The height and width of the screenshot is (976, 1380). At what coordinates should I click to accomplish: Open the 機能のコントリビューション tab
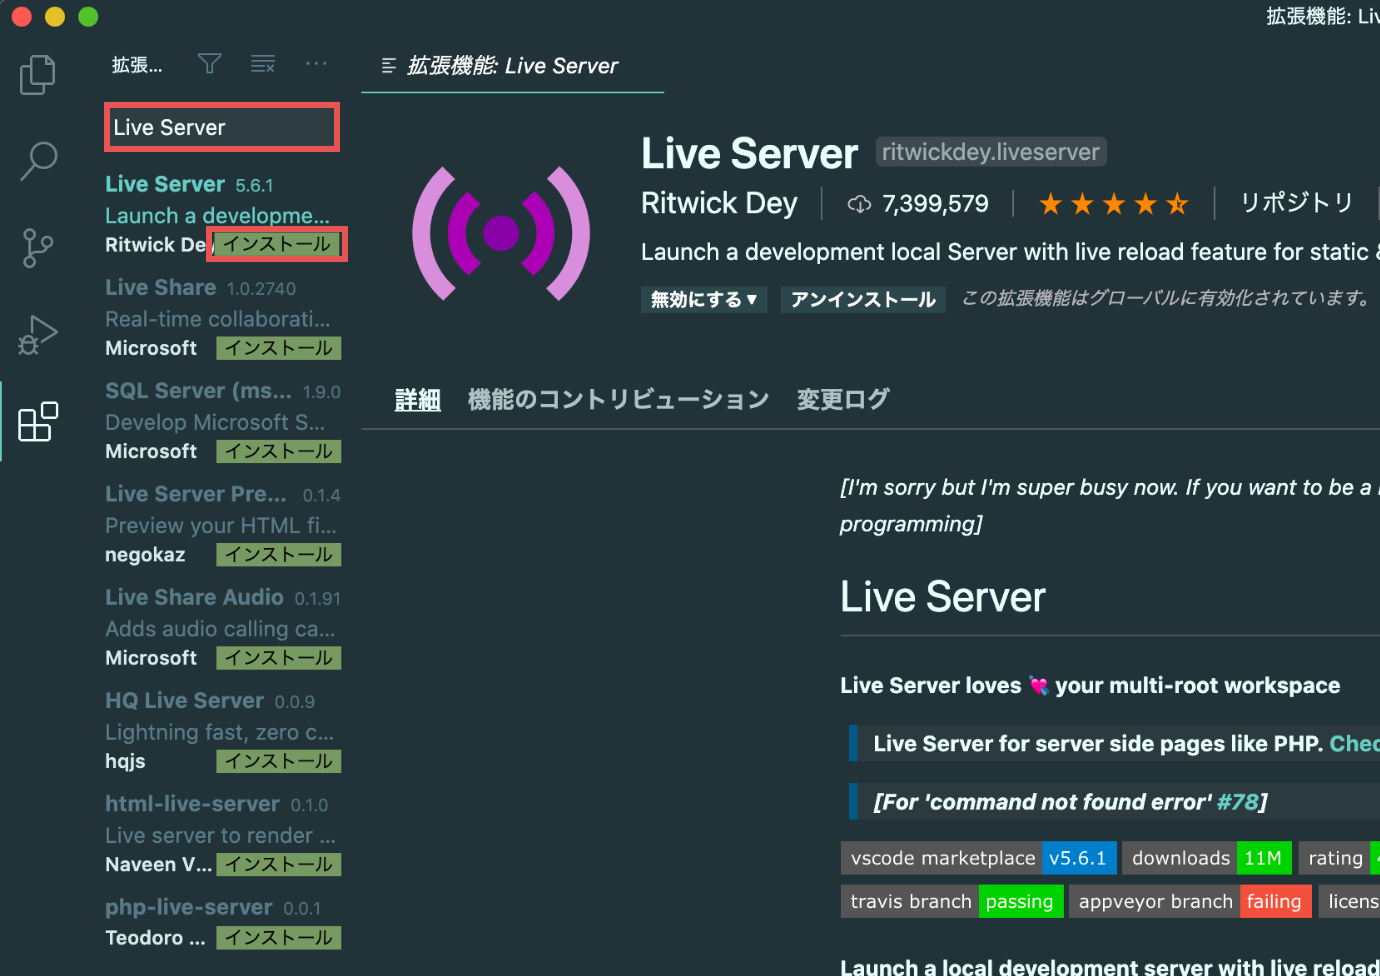[x=618, y=398]
